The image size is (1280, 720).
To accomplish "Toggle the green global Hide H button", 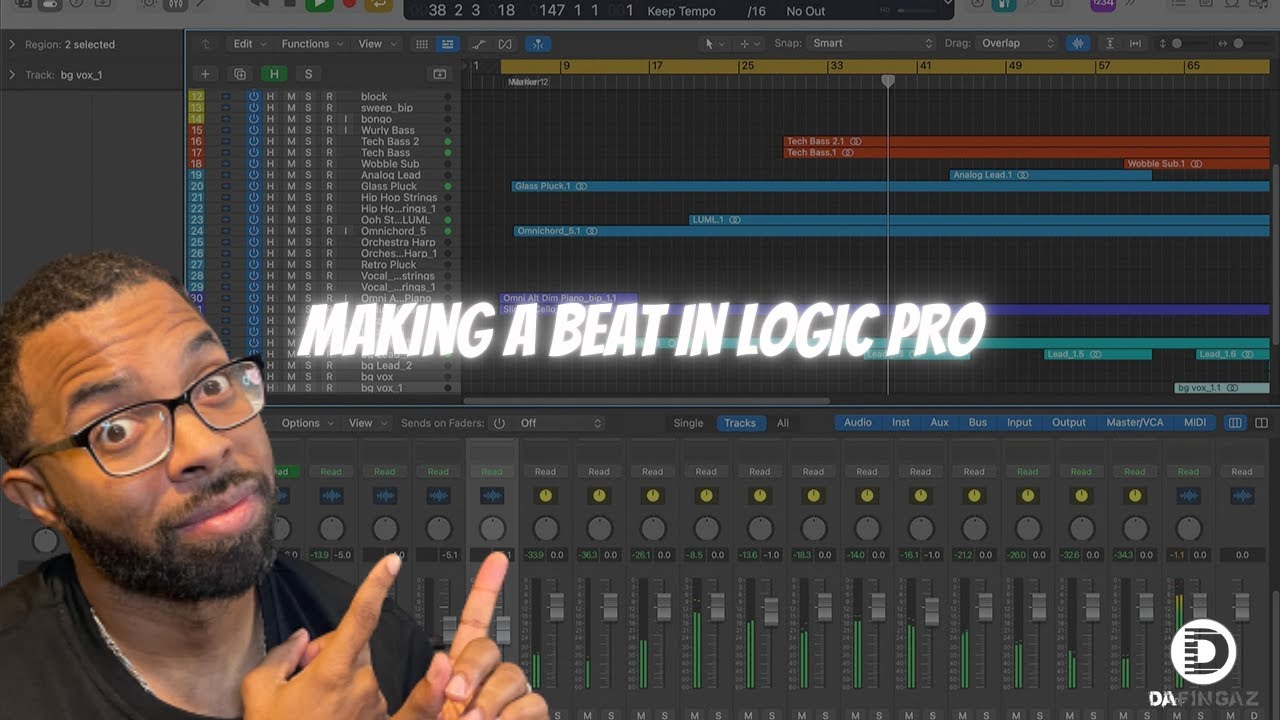I will (273, 74).
